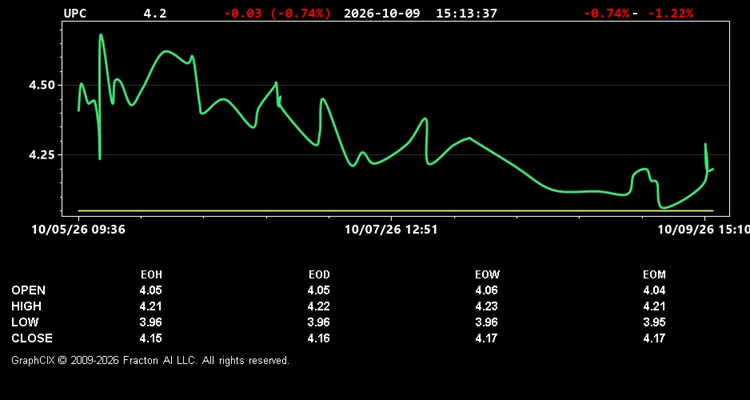750x400 pixels.
Task: Click the LOW row label
Action: click(25, 322)
